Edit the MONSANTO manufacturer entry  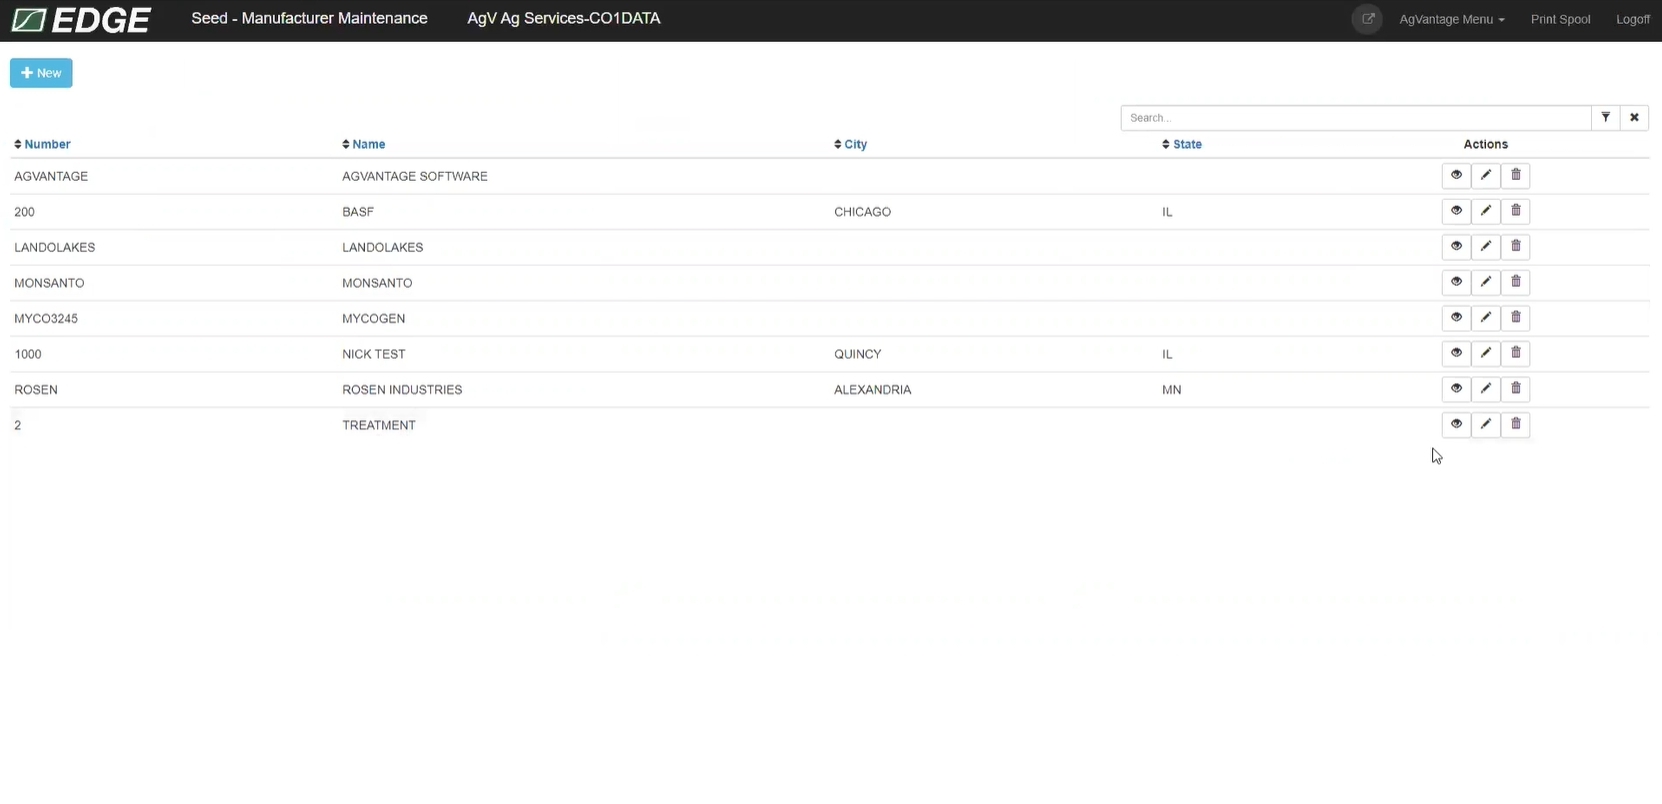point(1486,282)
